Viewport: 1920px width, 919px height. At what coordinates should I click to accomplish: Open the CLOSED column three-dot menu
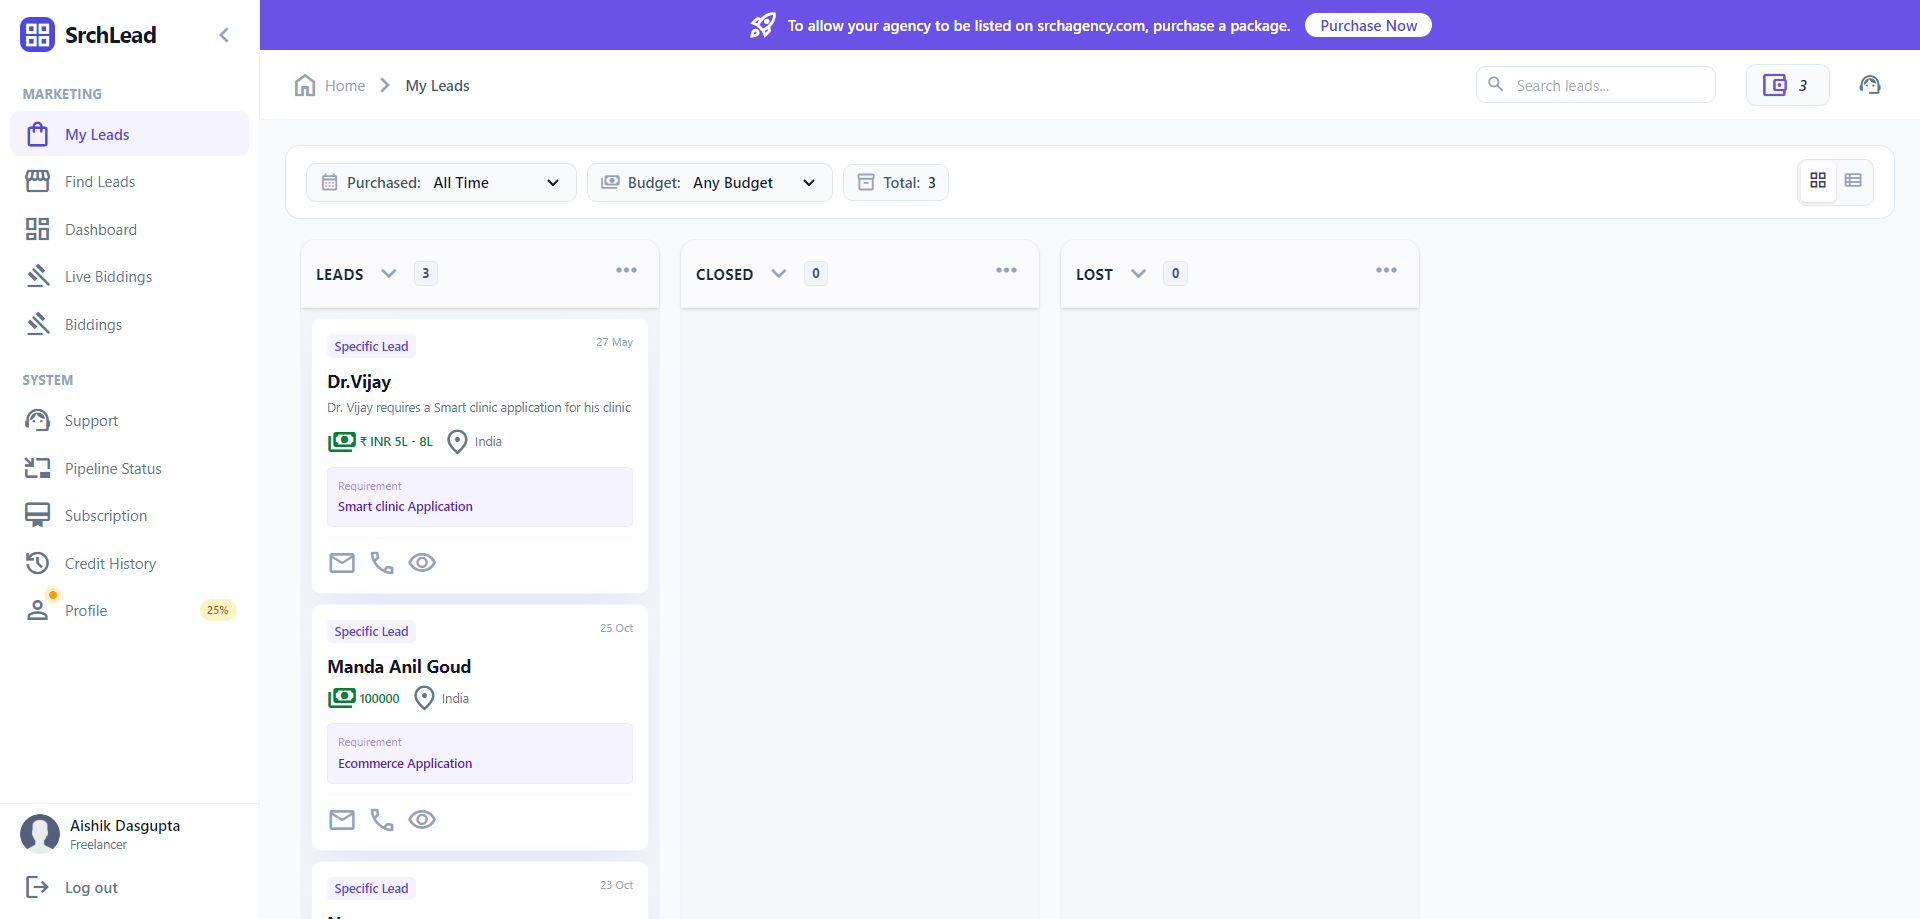point(1007,270)
